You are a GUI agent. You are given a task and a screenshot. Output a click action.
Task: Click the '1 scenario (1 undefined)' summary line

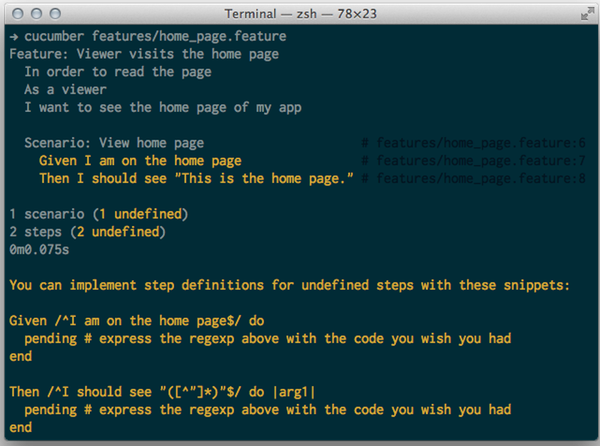click(x=99, y=214)
